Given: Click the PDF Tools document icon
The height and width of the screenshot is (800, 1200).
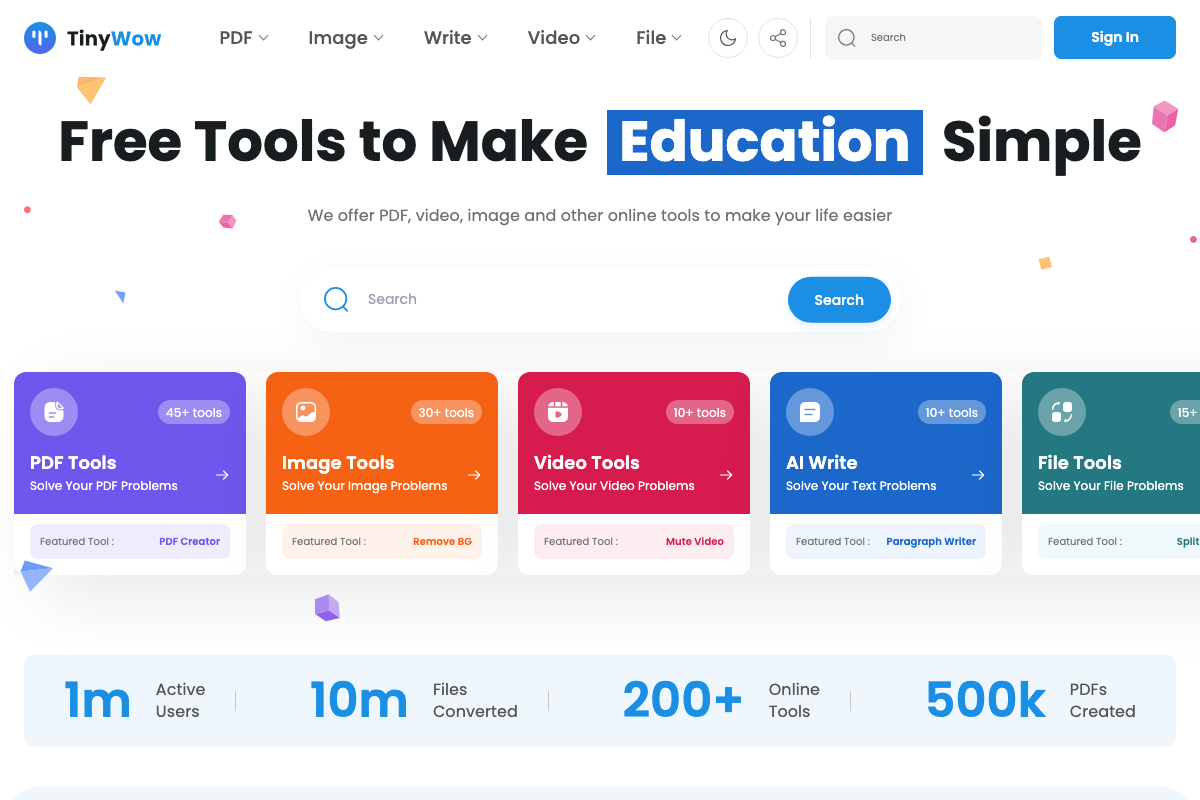Looking at the screenshot, I should [x=54, y=412].
